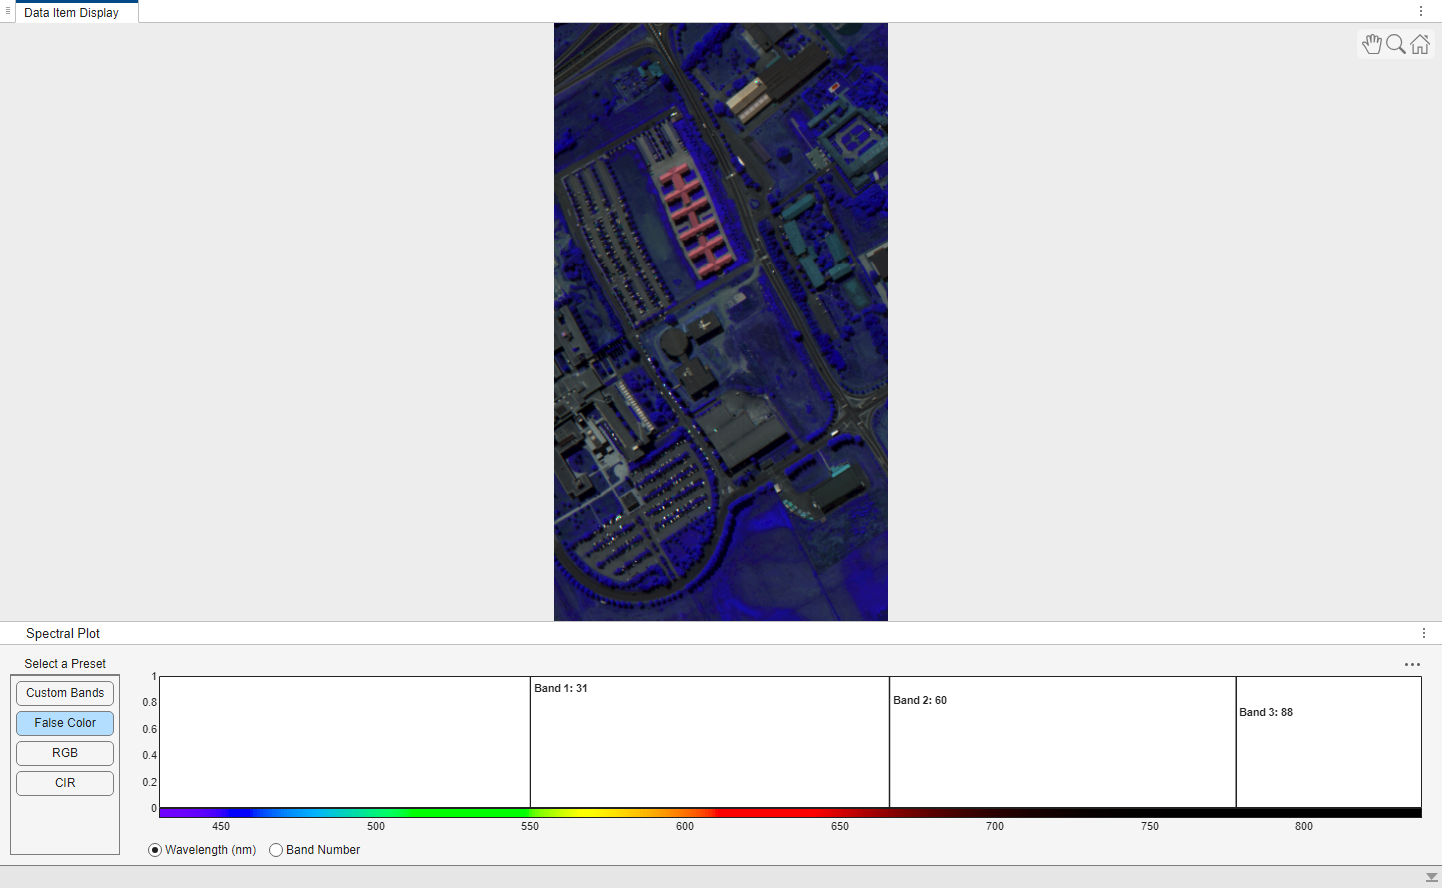Click the kebab icon on the Data Item Display
The width and height of the screenshot is (1442, 888).
(1421, 10)
